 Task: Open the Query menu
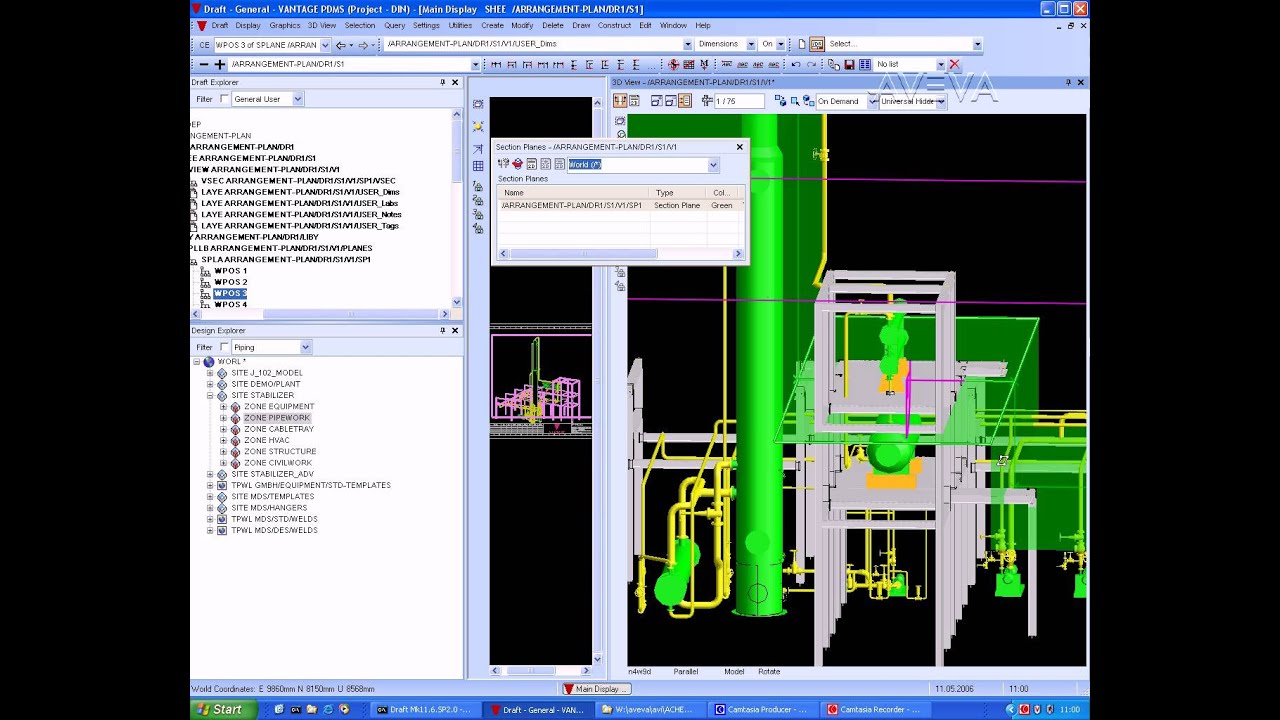pos(394,25)
